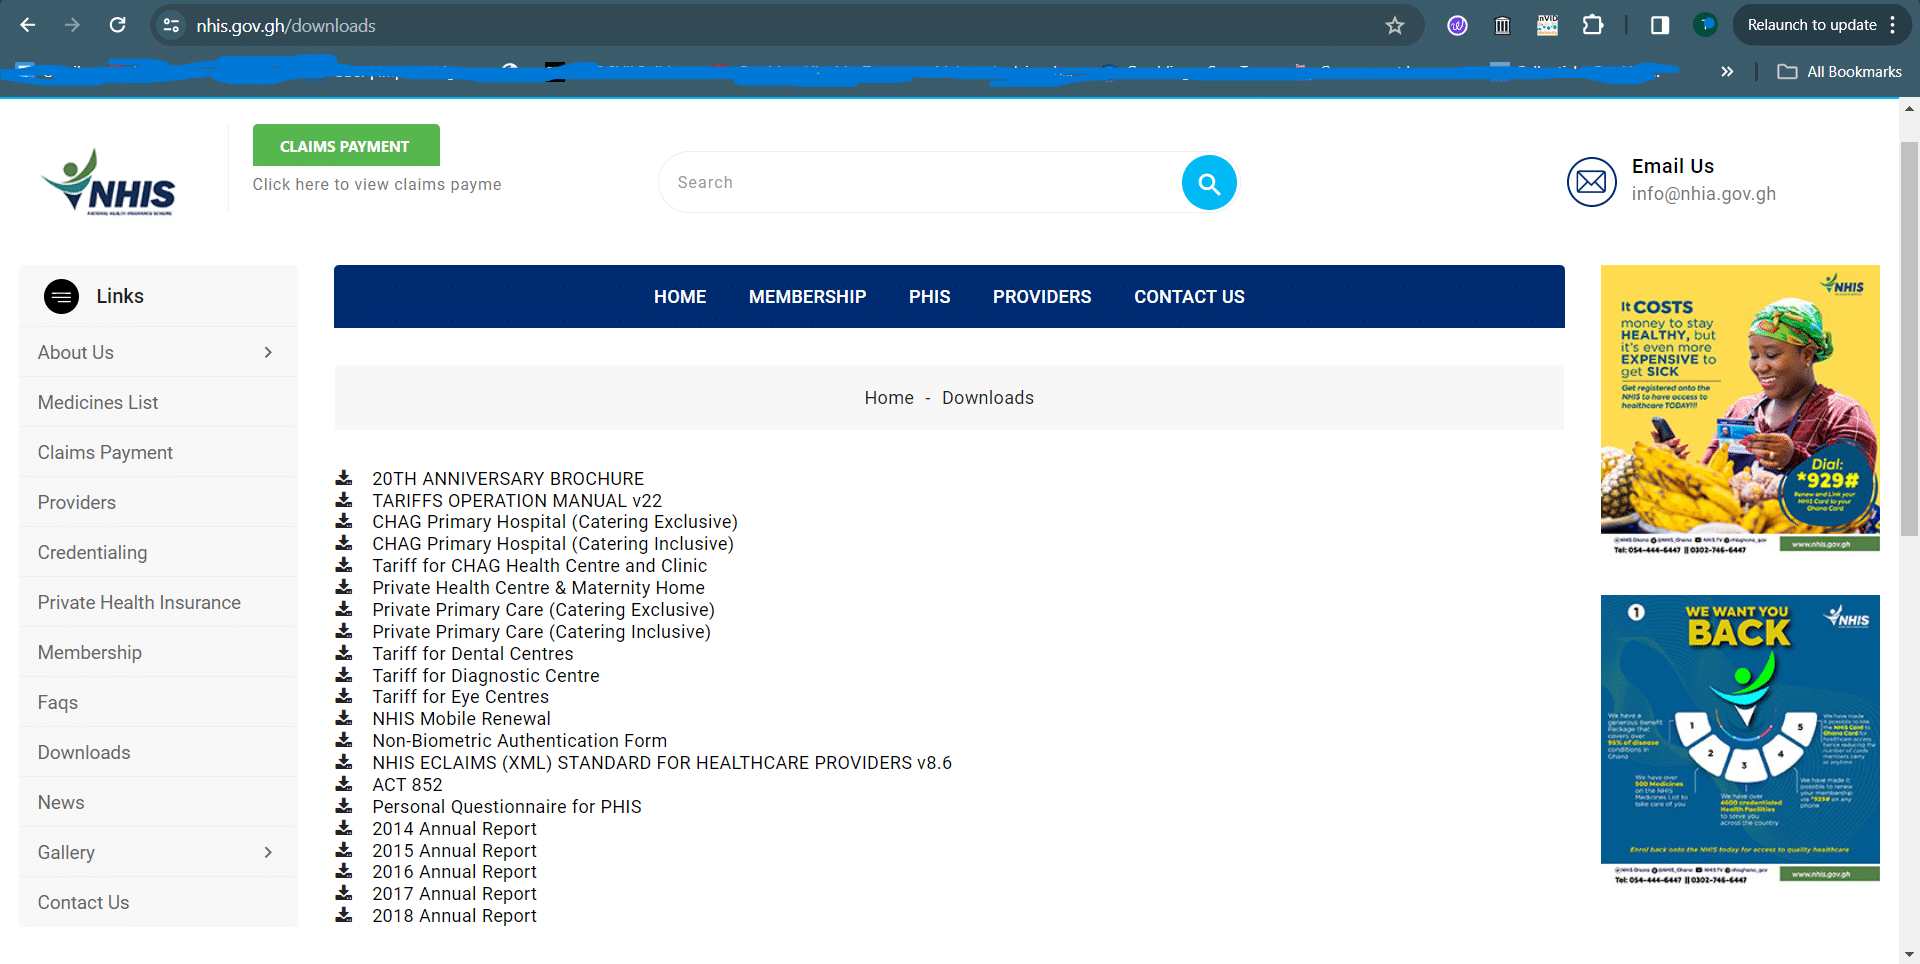This screenshot has width=1920, height=964.
Task: Select MEMBERSHIP in the navigation bar
Action: 807,297
